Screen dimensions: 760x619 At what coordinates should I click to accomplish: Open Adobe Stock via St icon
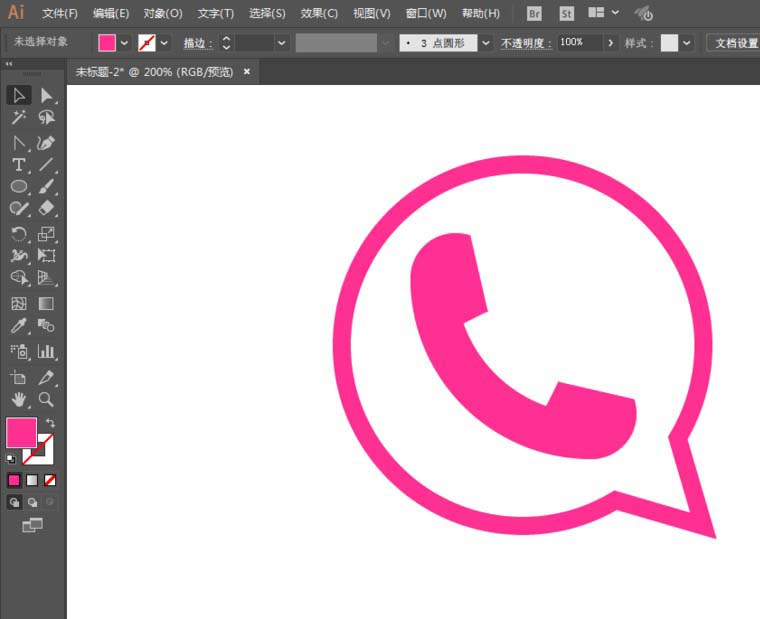566,14
